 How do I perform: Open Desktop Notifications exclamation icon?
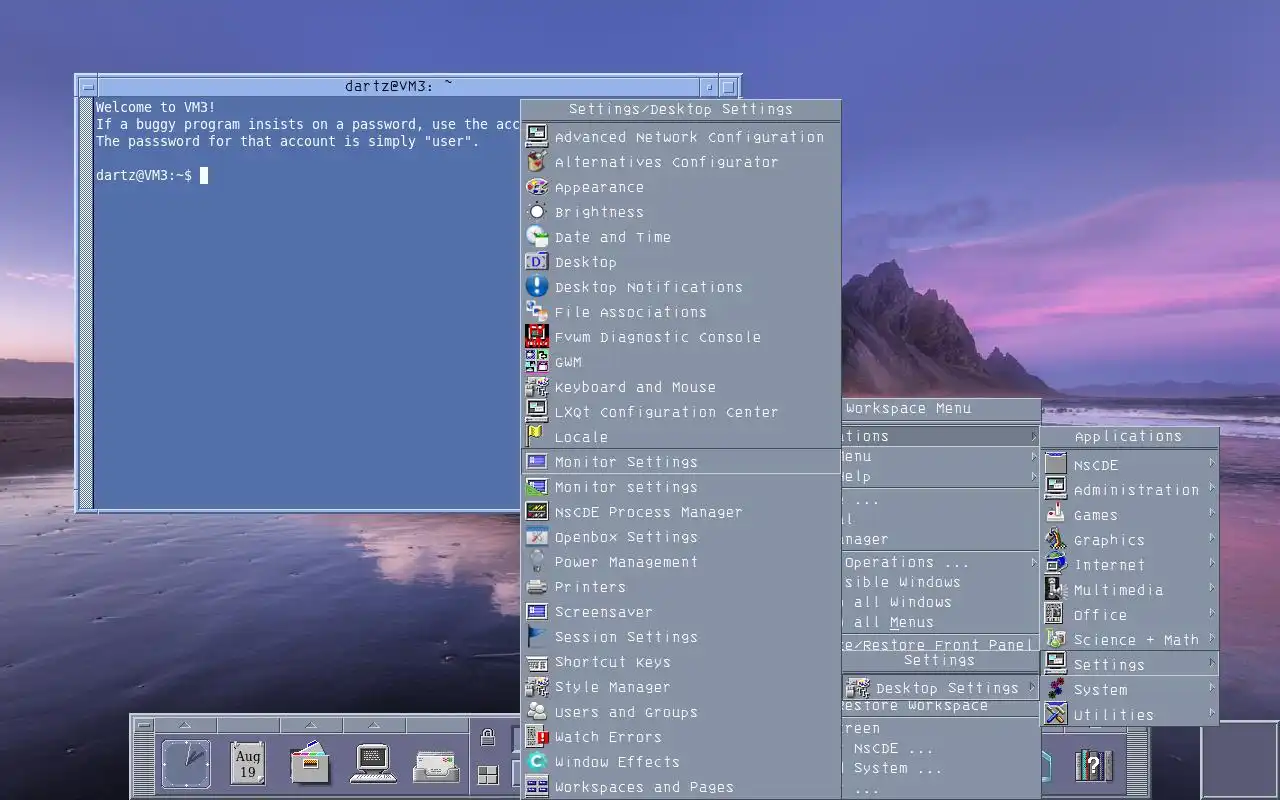click(537, 286)
